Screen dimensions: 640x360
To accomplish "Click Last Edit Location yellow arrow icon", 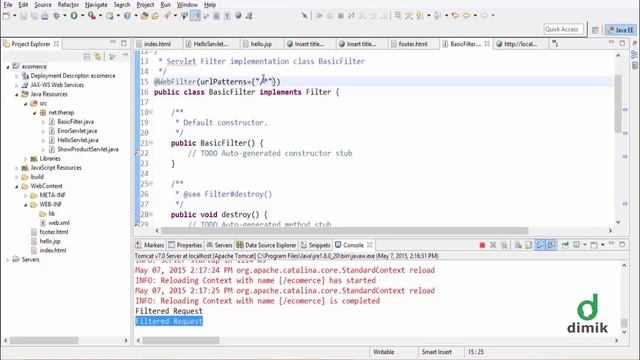I will (x=455, y=16).
